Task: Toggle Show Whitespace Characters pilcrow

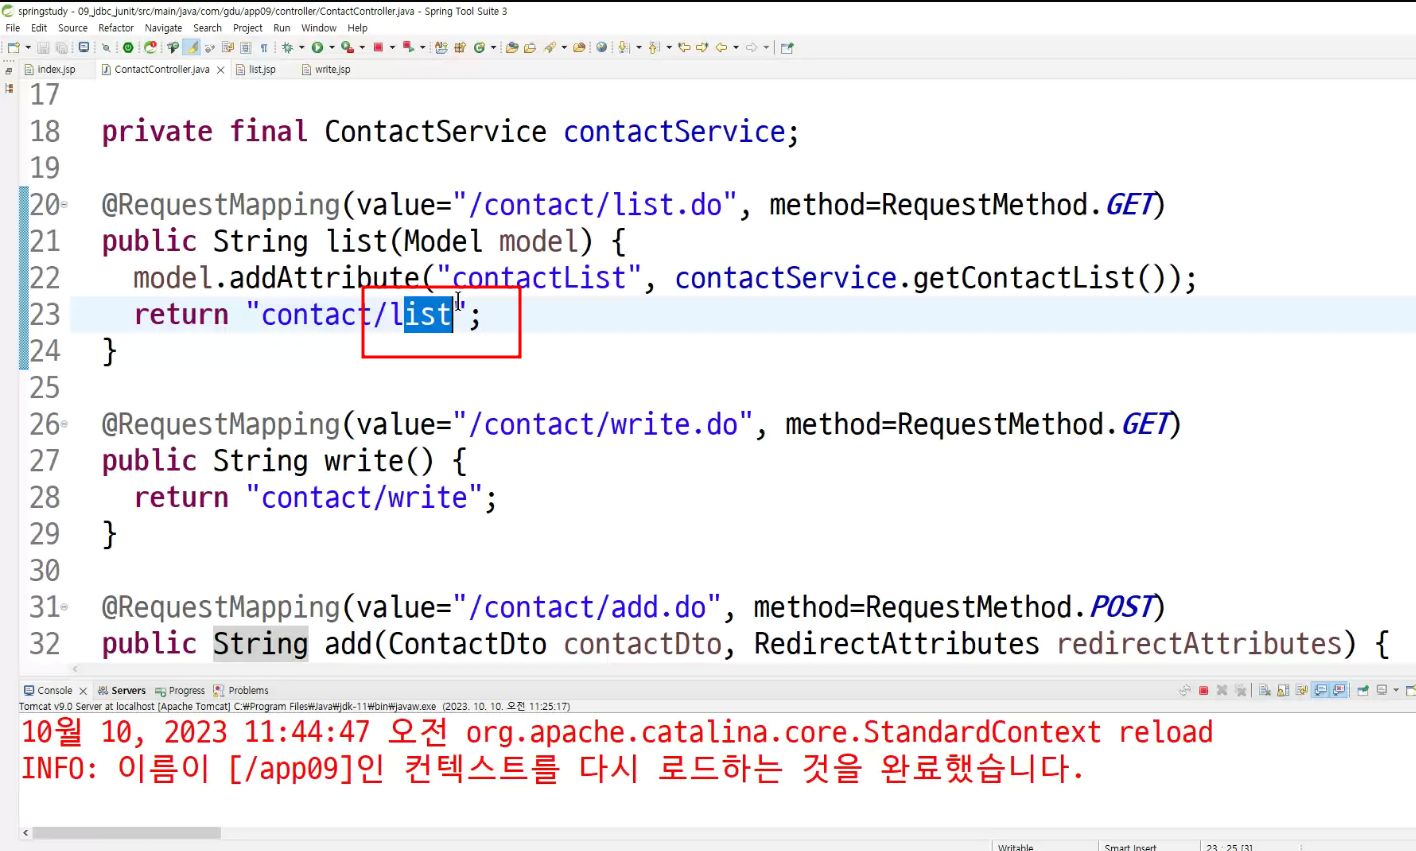Action: 264,47
